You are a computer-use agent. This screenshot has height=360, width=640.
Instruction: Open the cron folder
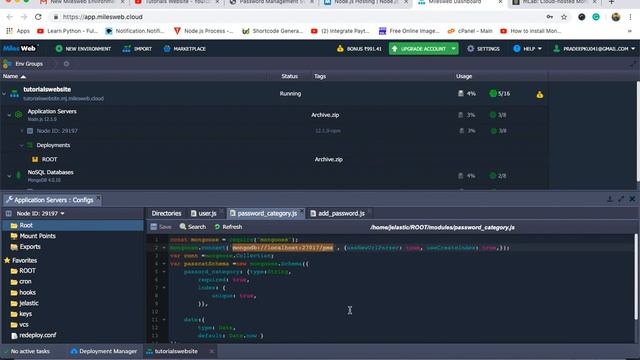25,282
